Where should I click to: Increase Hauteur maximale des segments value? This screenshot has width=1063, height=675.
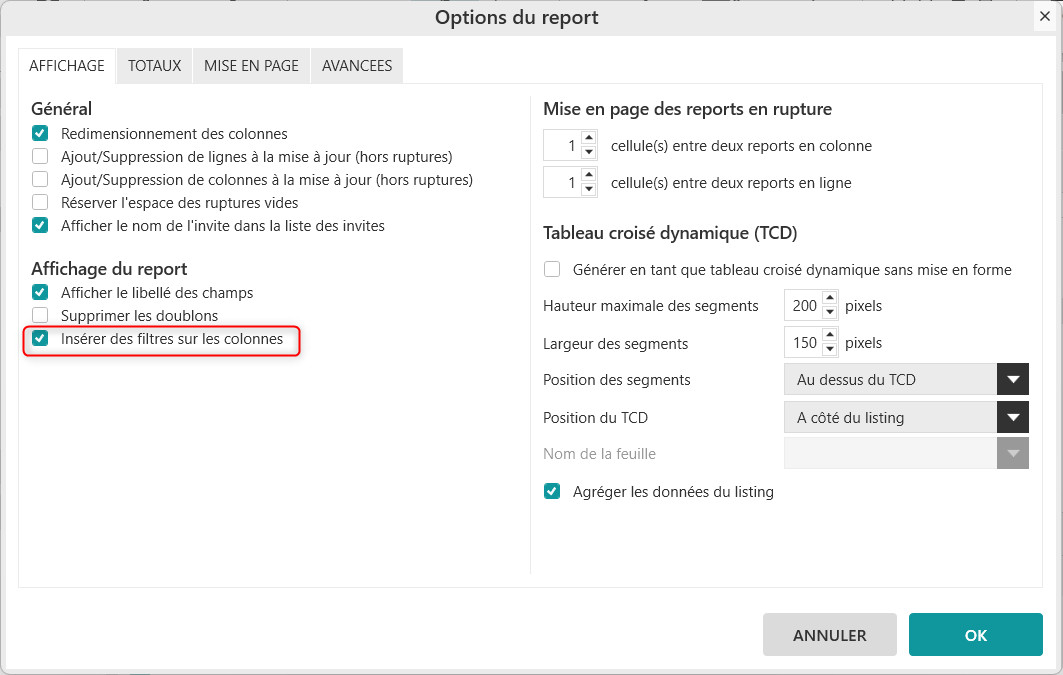pos(829,299)
